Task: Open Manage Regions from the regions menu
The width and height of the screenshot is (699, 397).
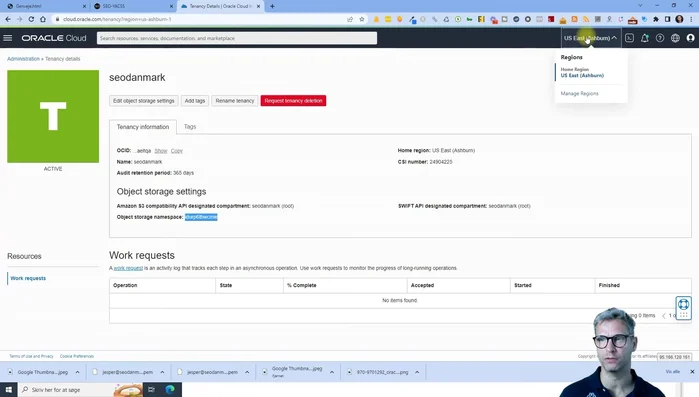Action: 579,94
